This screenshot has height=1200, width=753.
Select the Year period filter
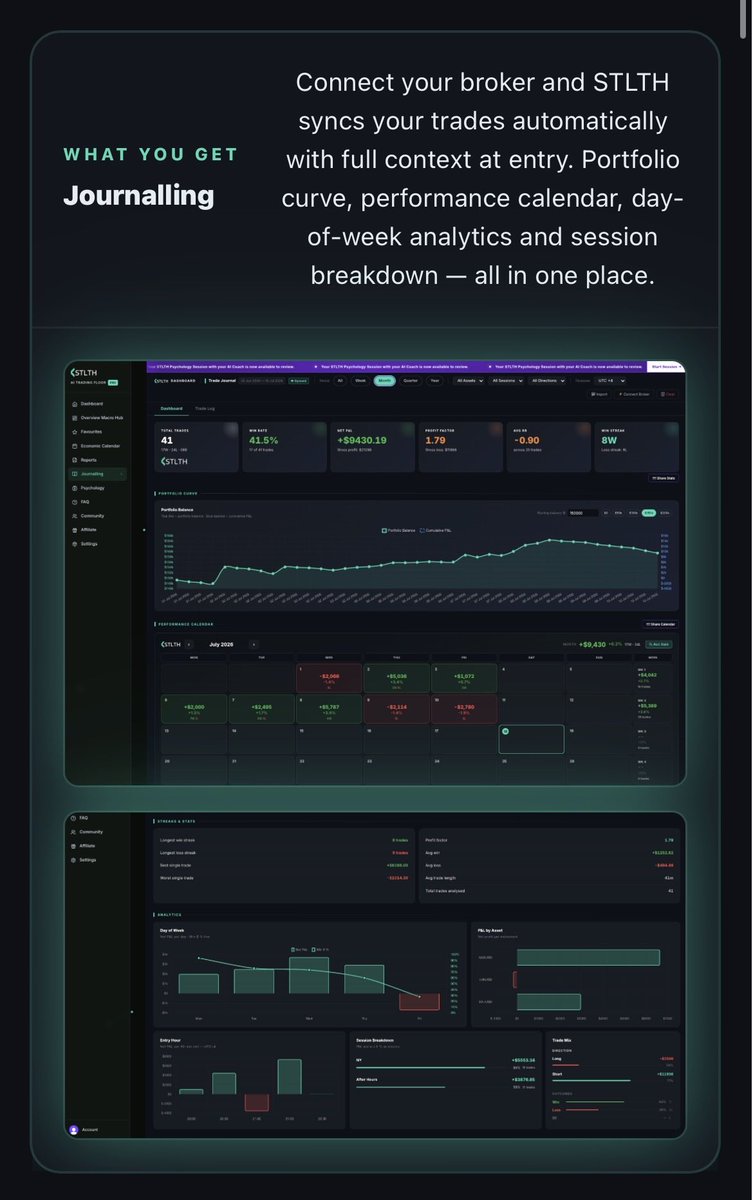point(435,380)
